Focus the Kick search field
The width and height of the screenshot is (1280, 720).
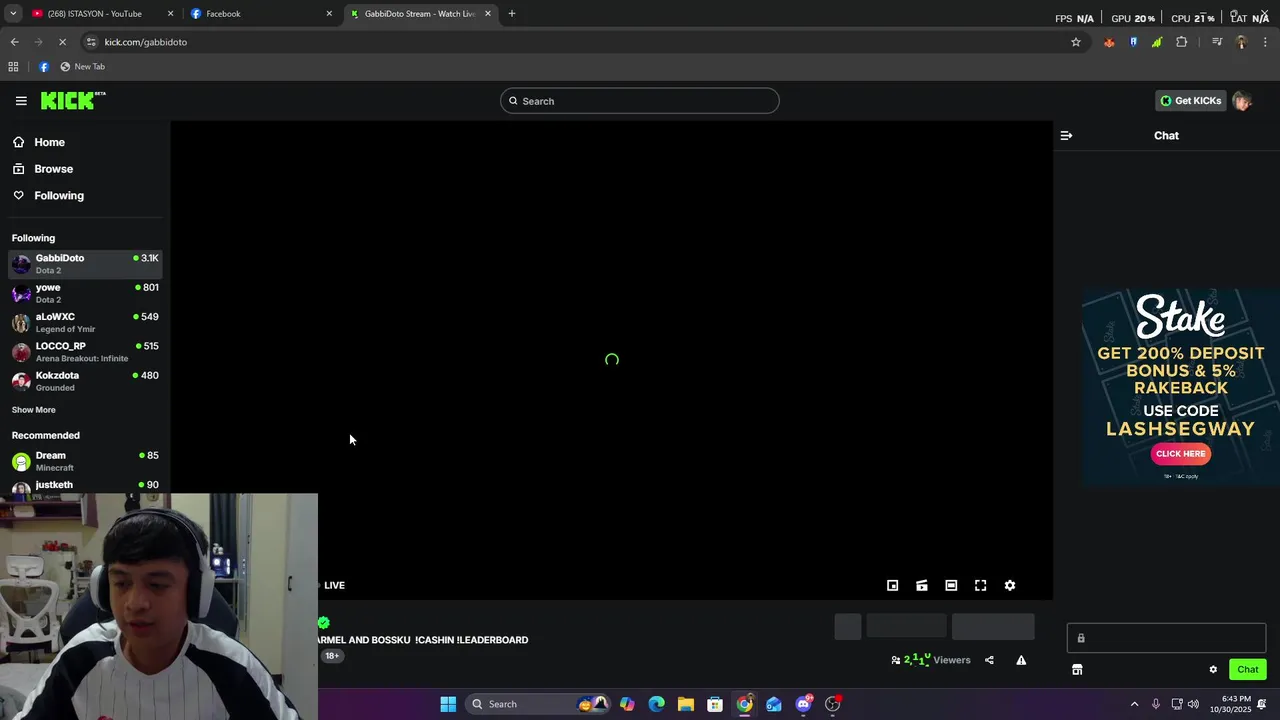click(x=640, y=101)
